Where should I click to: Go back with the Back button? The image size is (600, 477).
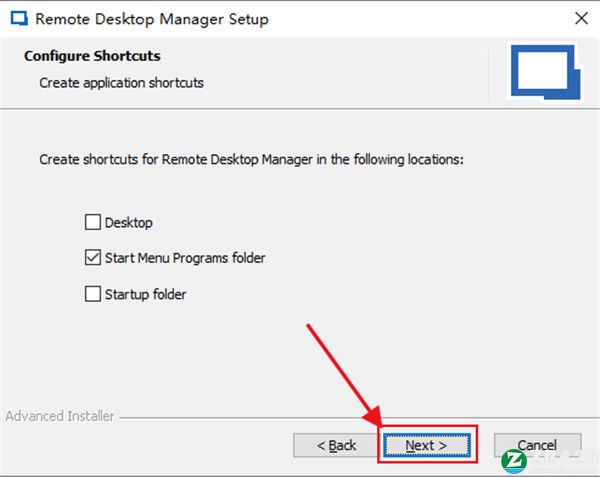336,445
